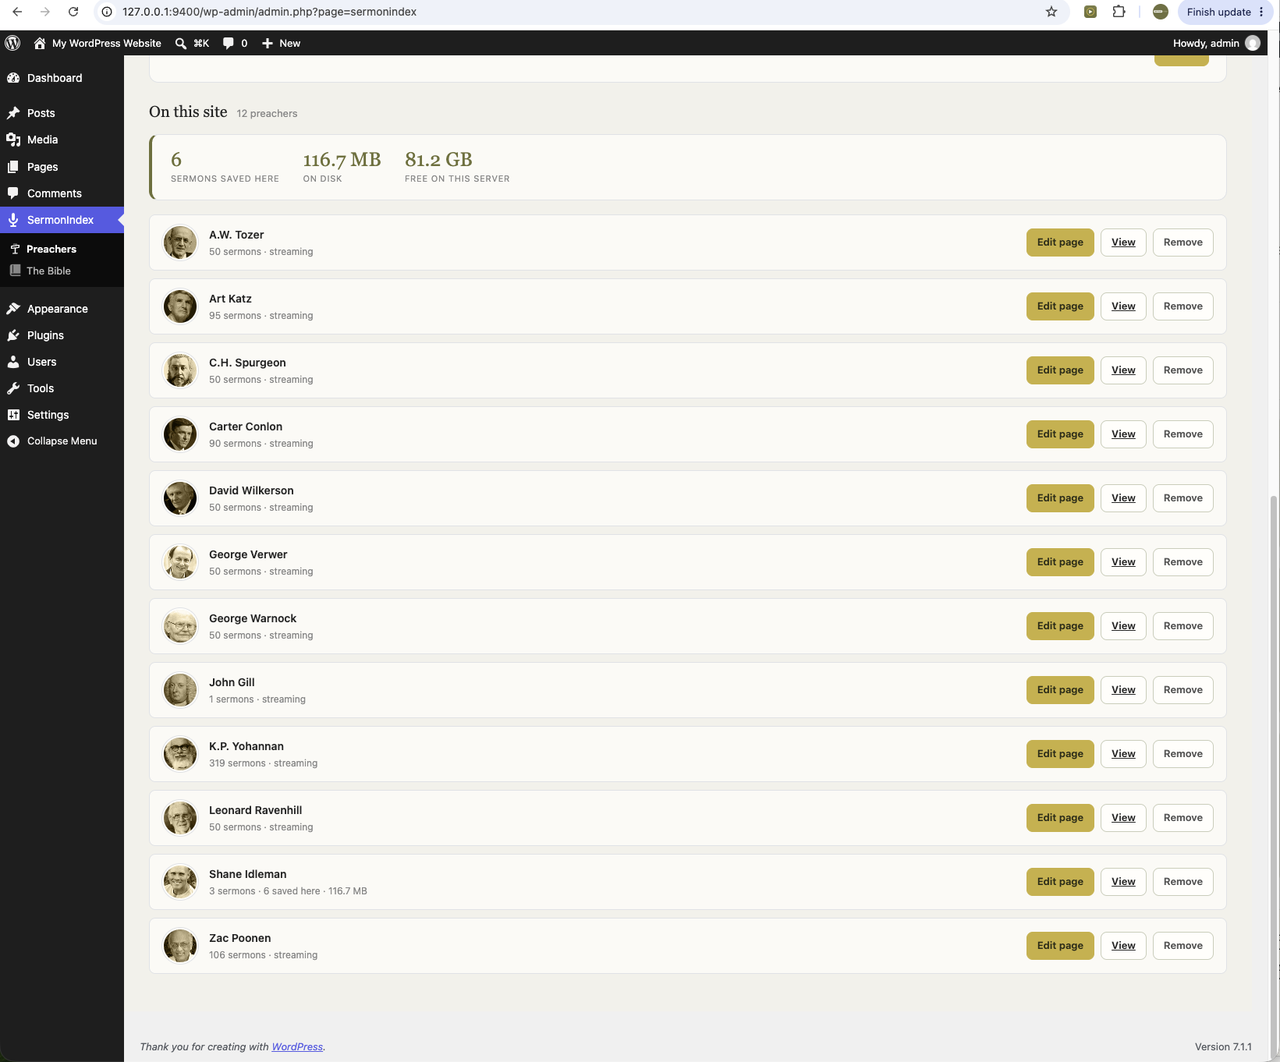Viewport: 1280px width, 1062px height.
Task: Click Edit page for A.W. Tozer
Action: (x=1060, y=242)
